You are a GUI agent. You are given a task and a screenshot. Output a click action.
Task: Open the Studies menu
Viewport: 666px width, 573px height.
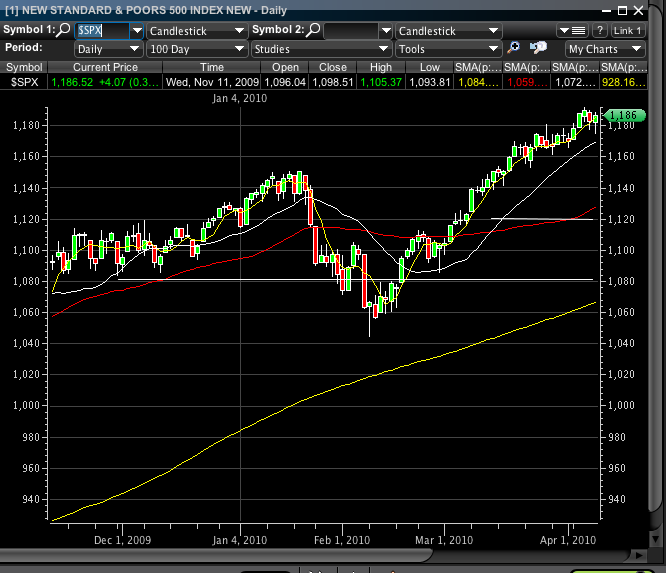coord(320,48)
